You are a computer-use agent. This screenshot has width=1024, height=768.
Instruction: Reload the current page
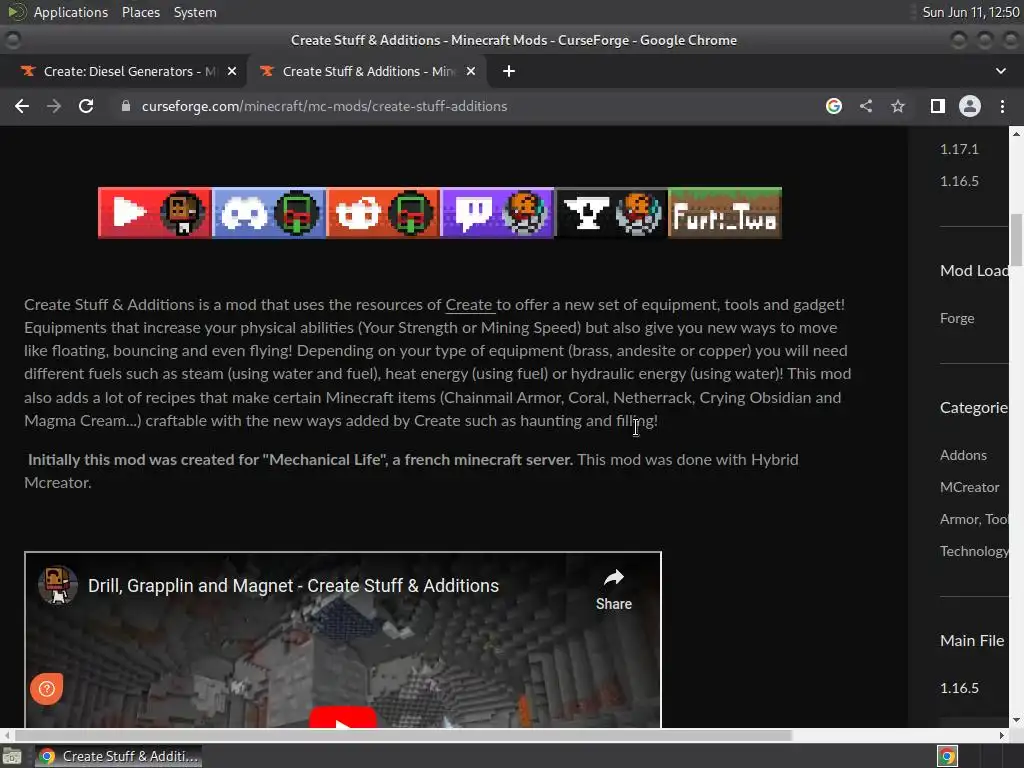[x=86, y=106]
